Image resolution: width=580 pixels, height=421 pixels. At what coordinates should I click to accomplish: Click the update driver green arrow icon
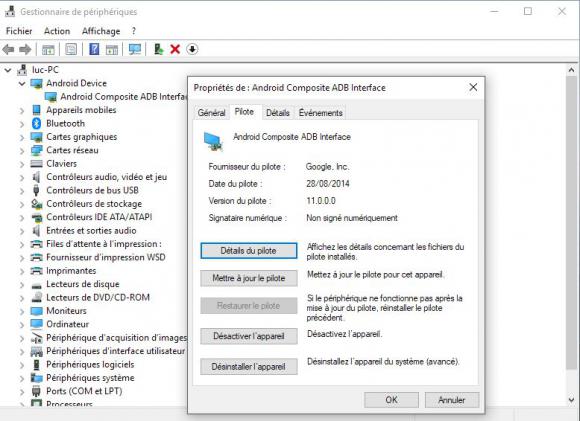tap(158, 49)
